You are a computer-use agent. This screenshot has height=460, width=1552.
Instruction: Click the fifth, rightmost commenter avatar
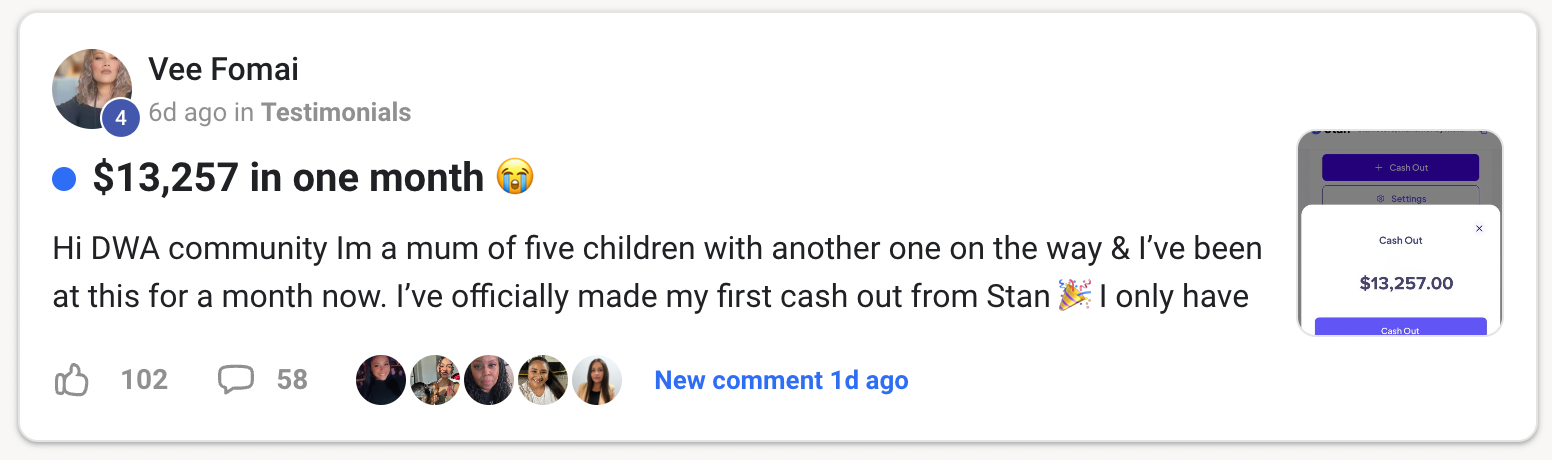point(597,380)
